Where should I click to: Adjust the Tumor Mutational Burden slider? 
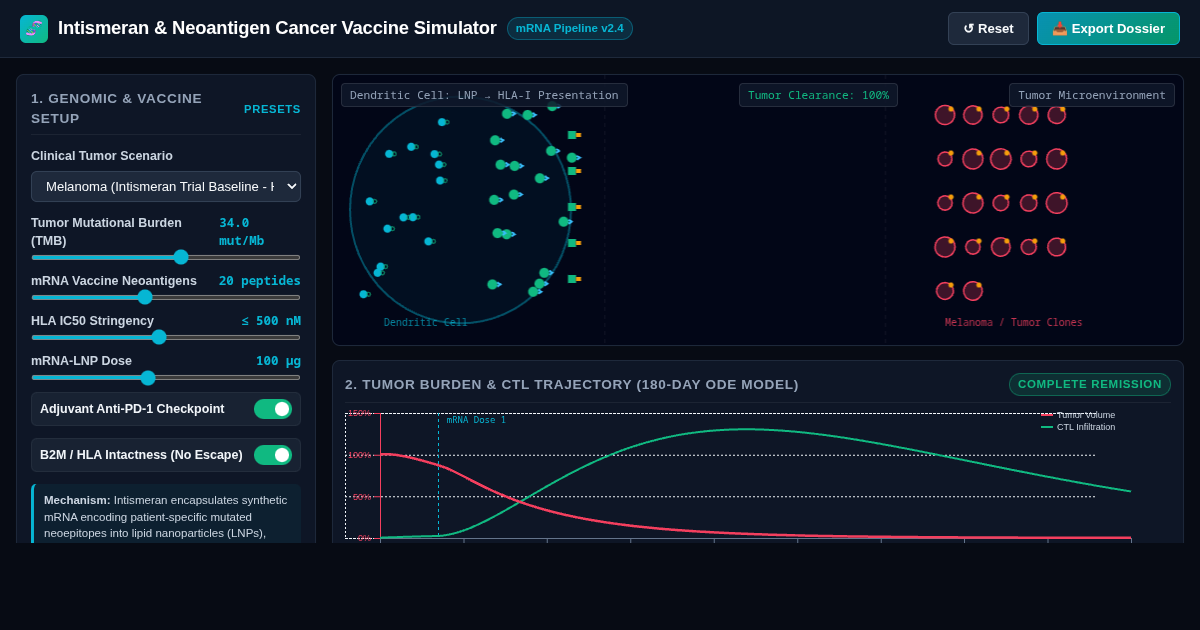(x=166, y=257)
